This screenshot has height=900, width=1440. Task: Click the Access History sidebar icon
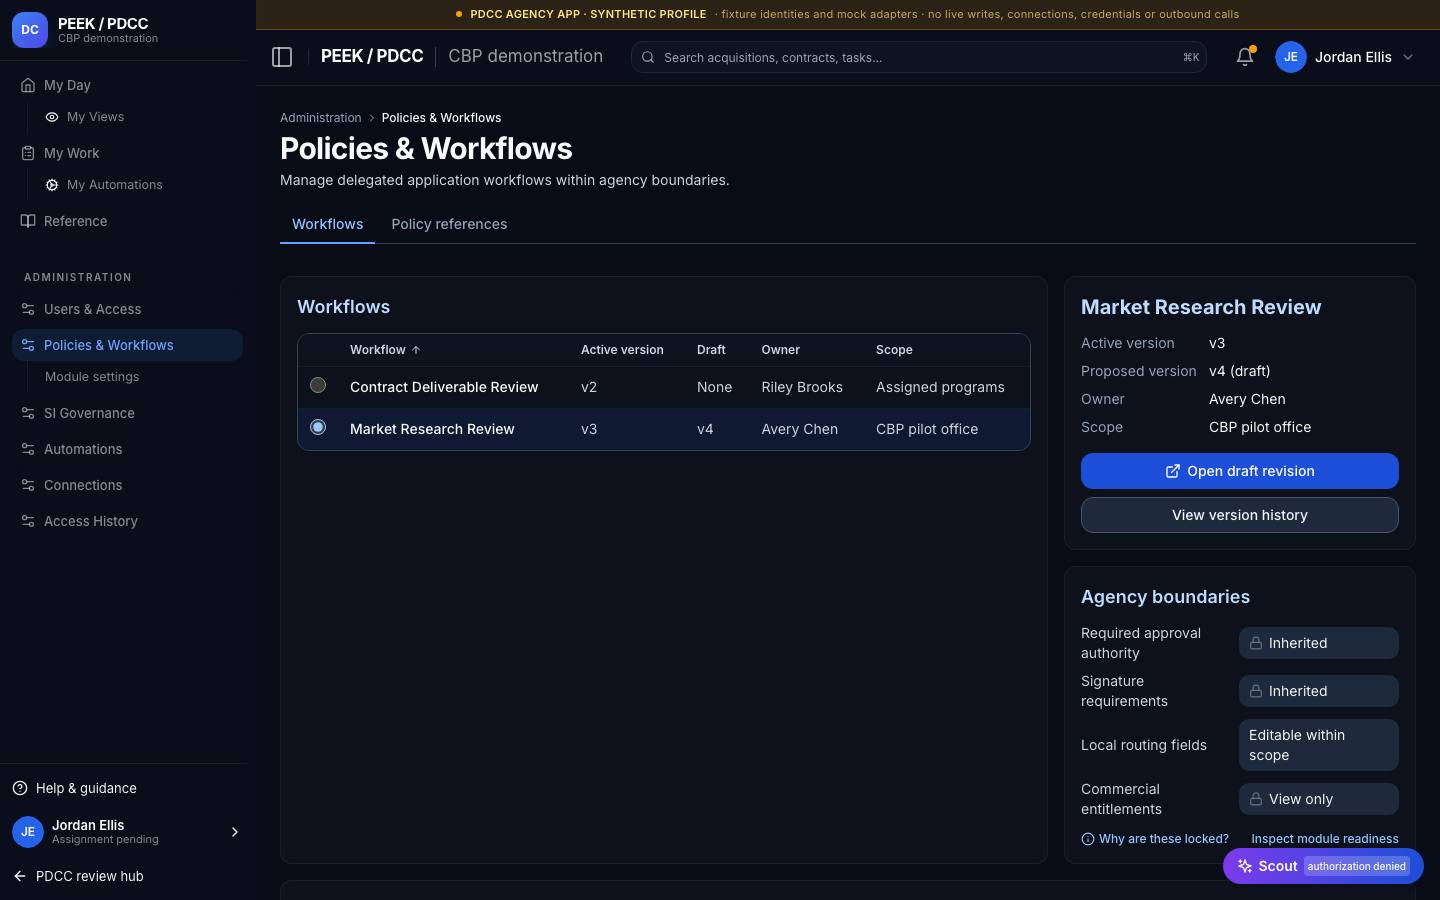coord(28,521)
